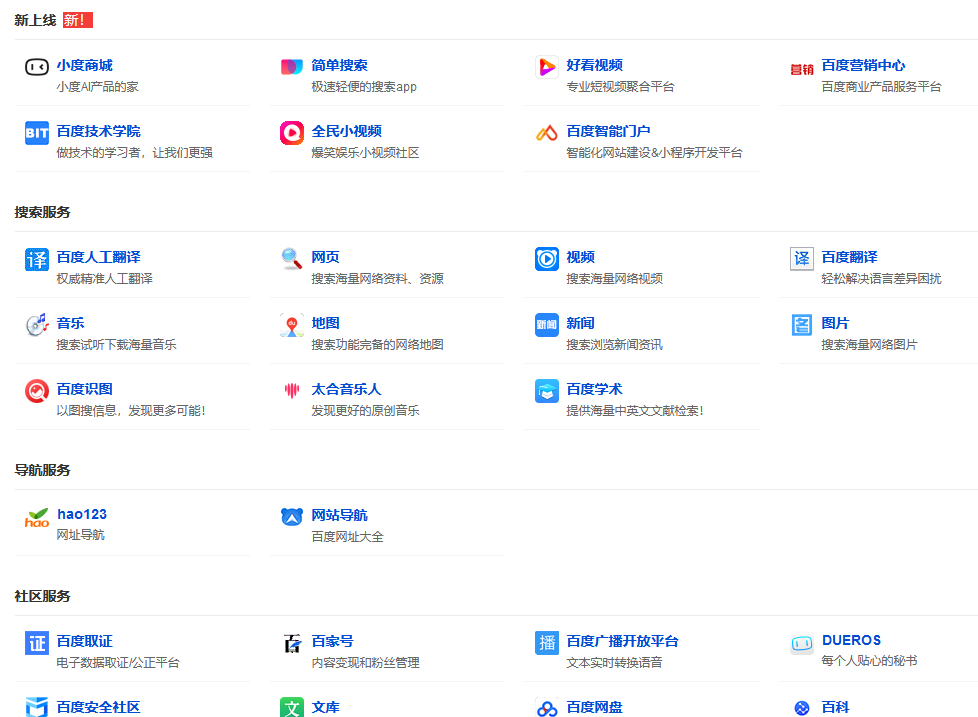Open the 音乐 link
Image resolution: width=978 pixels, height=717 pixels.
click(70, 324)
